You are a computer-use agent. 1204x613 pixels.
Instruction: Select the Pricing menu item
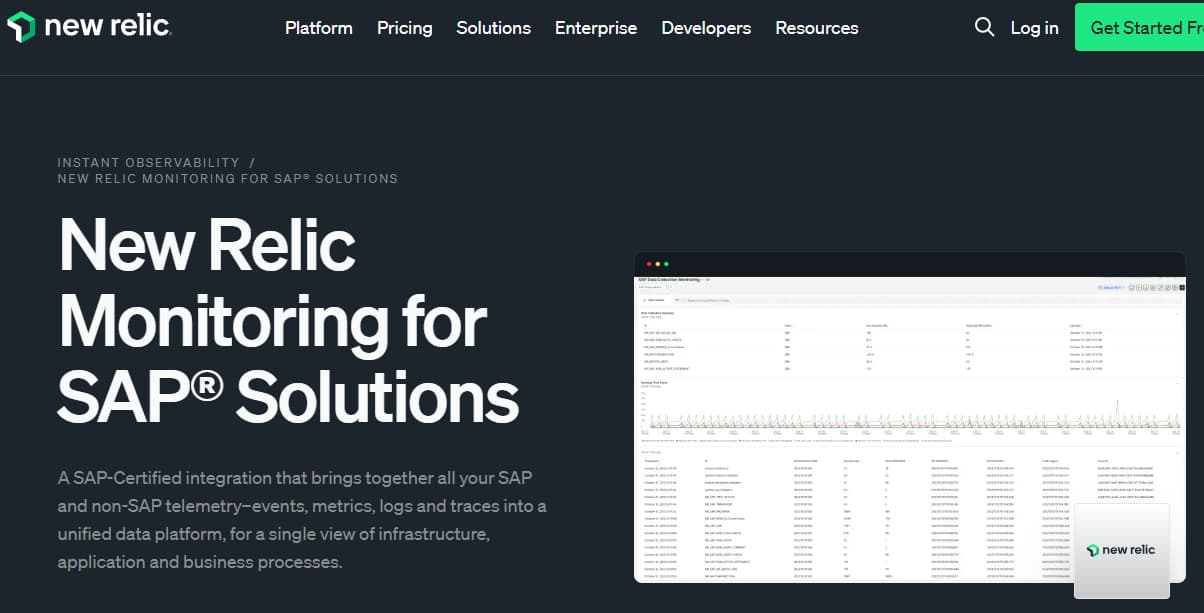(x=404, y=28)
